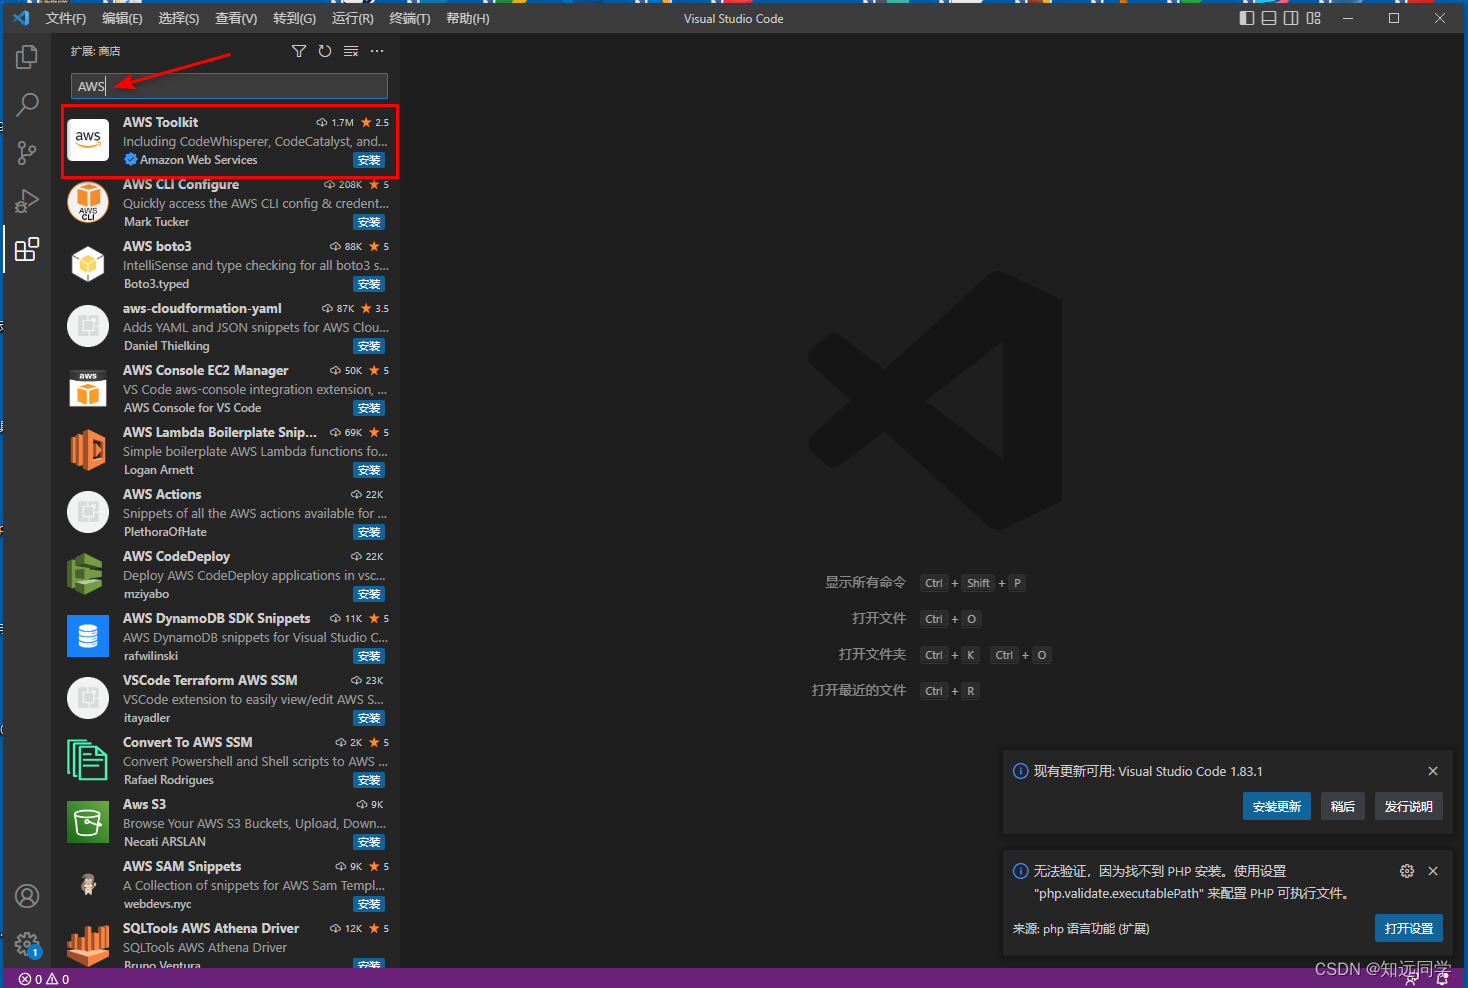The image size is (1468, 988).
Task: Open the Search view in activity bar
Action: pos(27,104)
